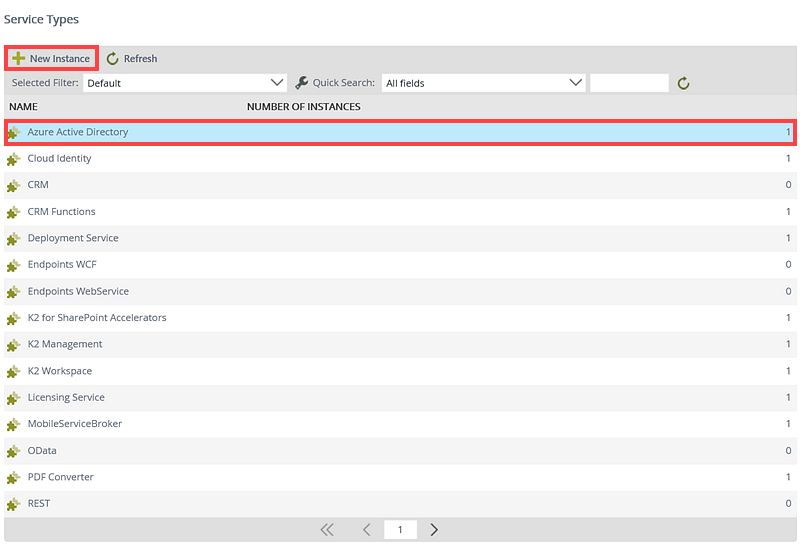800x546 pixels.
Task: Select the Endpoints WCF row
Action: pyautogui.click(x=400, y=265)
